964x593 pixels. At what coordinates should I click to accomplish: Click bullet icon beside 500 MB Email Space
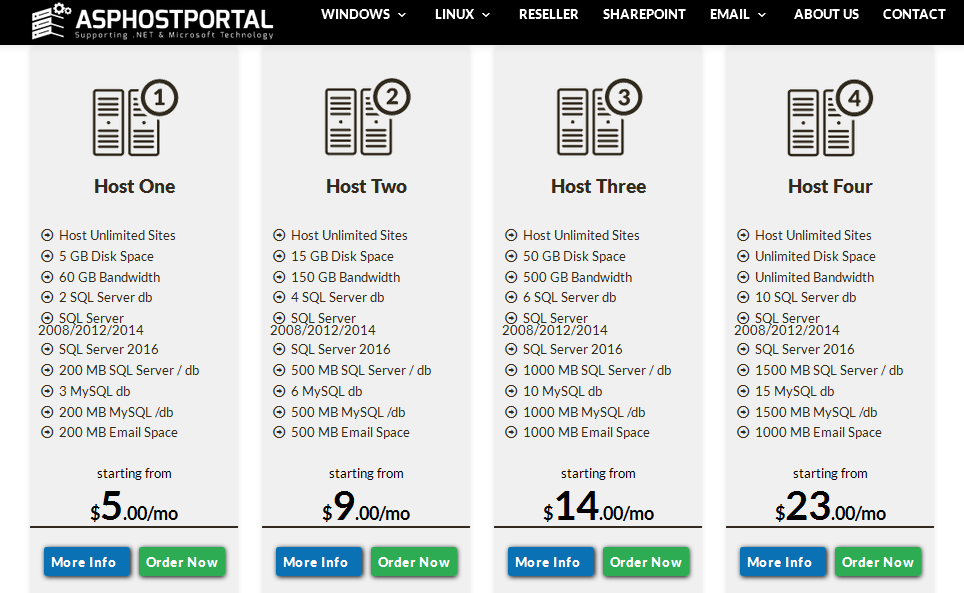click(279, 432)
